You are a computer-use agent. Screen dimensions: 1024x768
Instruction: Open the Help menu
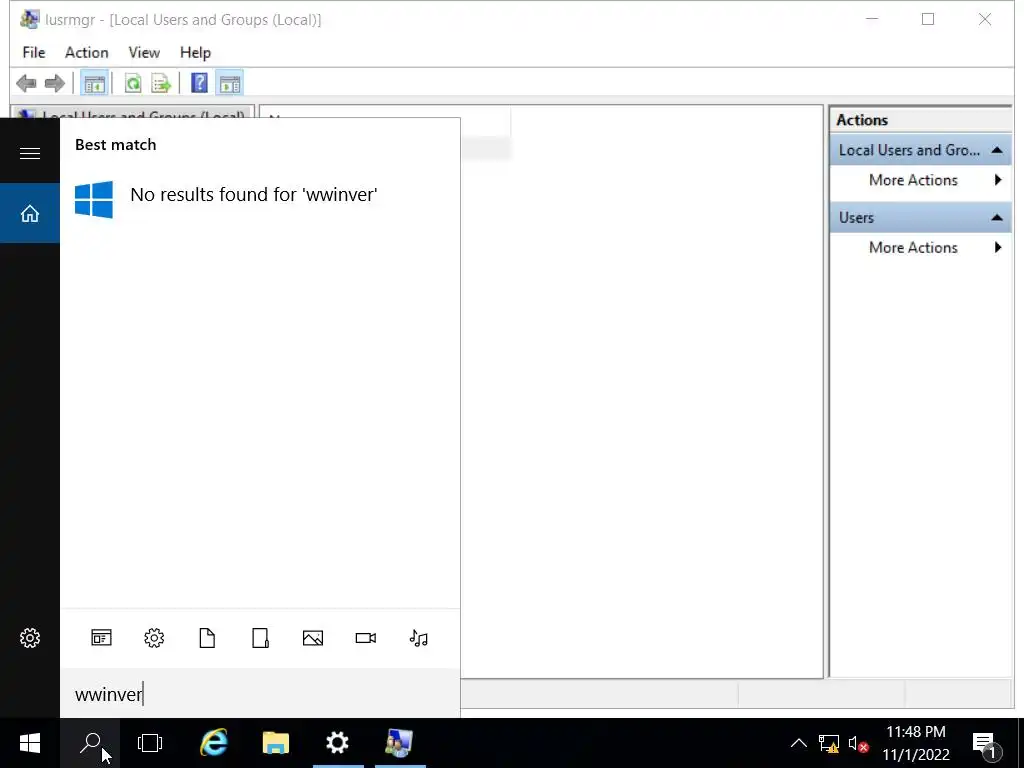tap(195, 52)
